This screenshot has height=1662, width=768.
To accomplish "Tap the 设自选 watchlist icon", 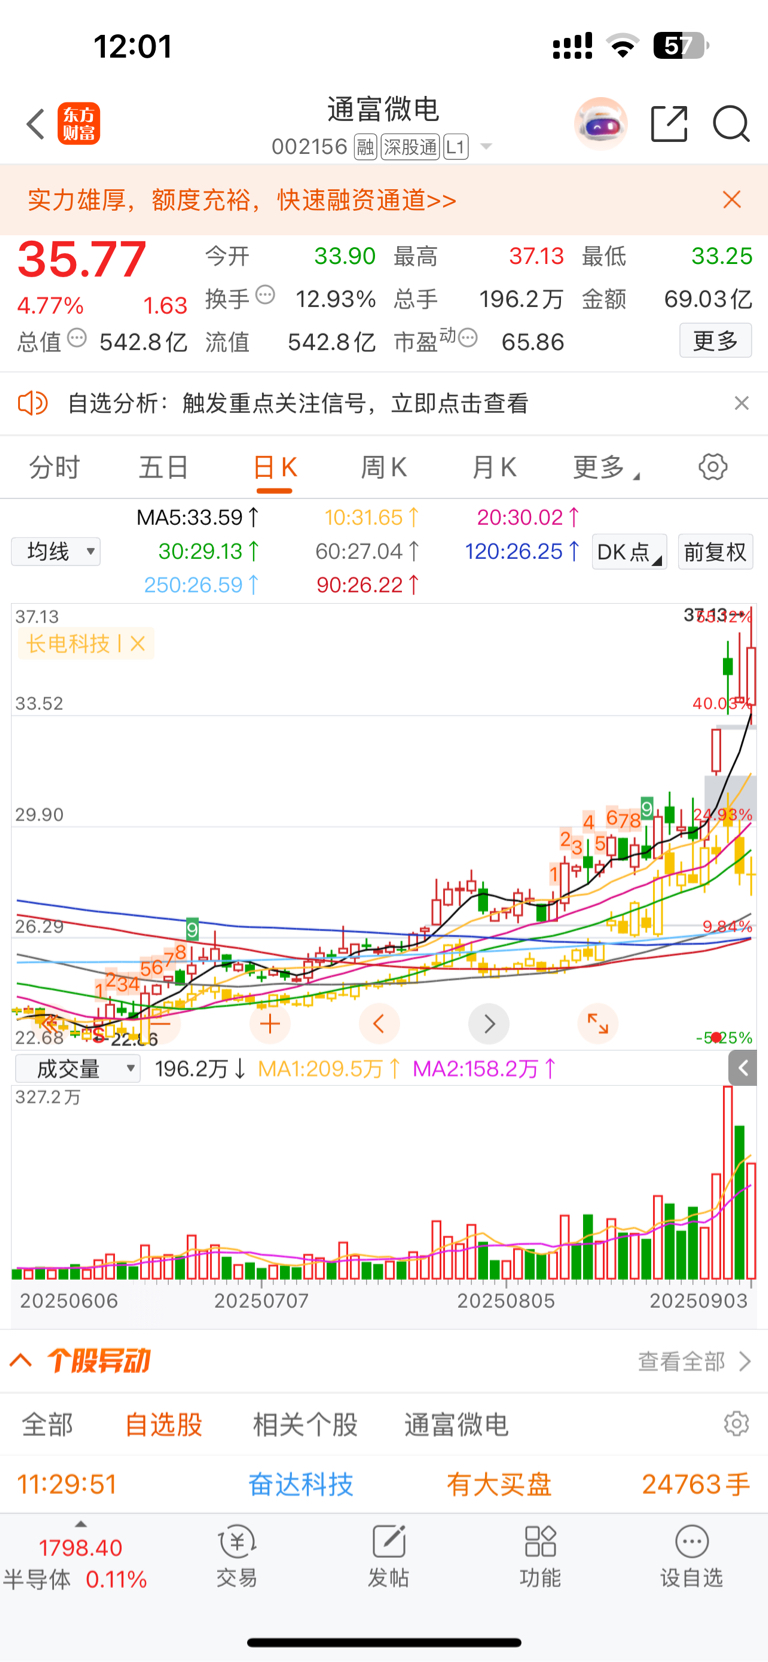I will pyautogui.click(x=691, y=1557).
